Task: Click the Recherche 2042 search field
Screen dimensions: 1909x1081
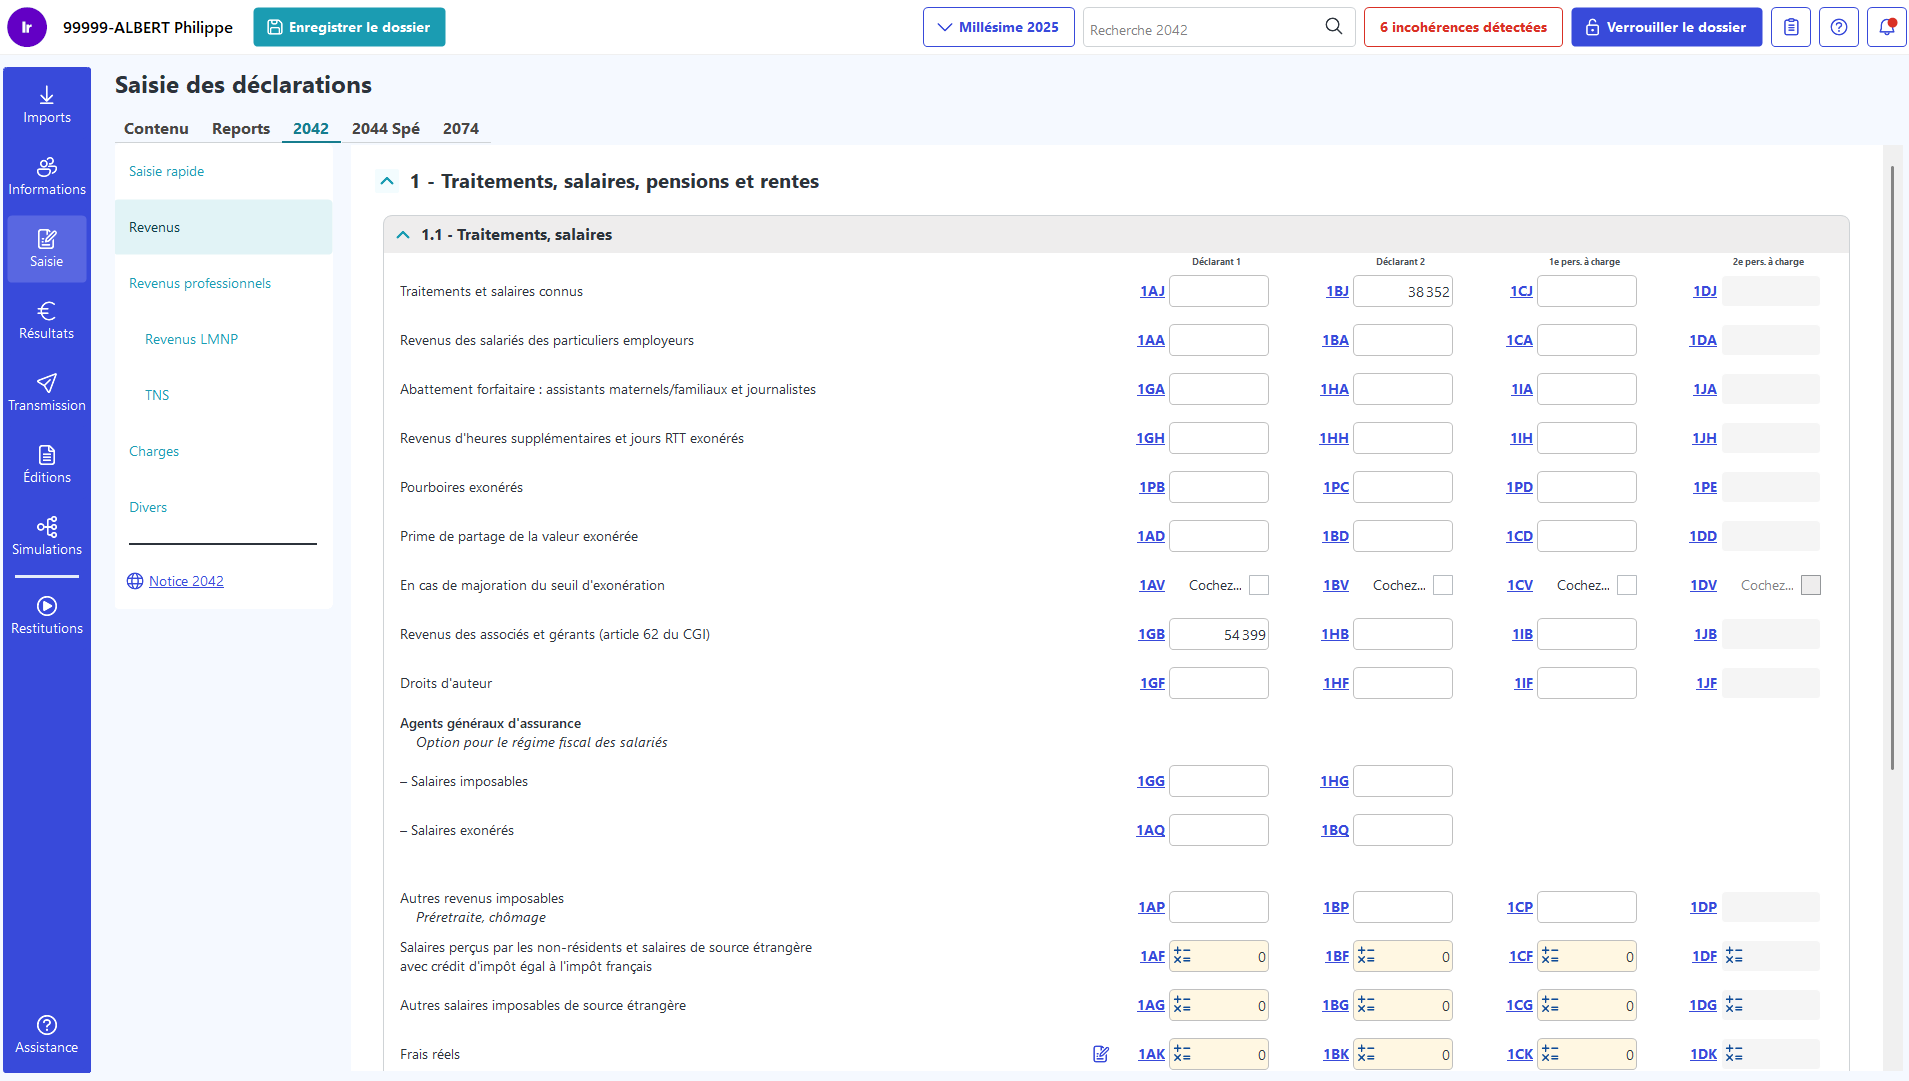Action: tap(1204, 29)
